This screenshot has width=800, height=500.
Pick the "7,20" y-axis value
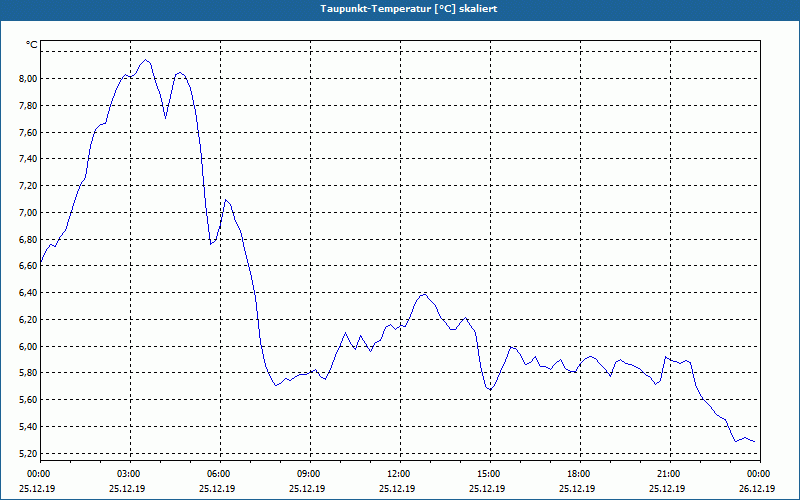click(29, 186)
